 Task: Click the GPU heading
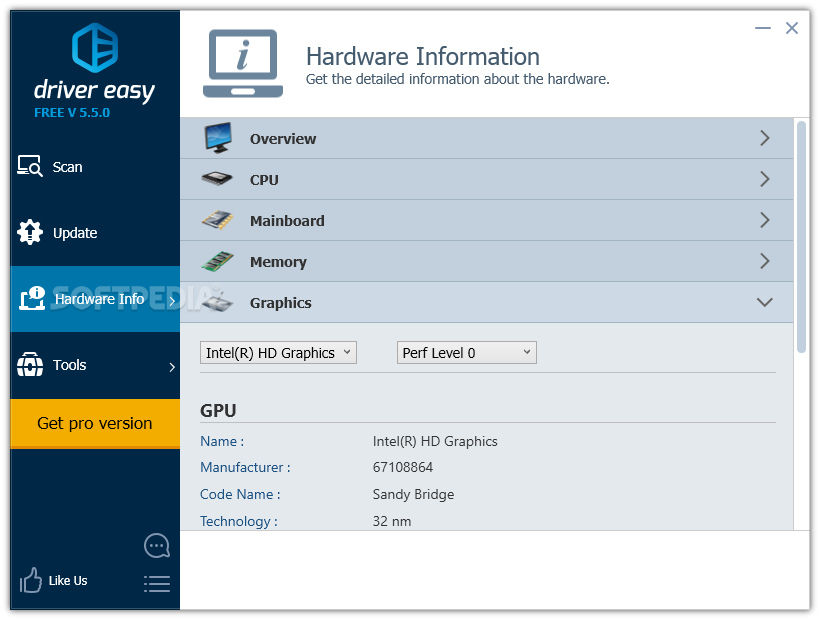pos(218,410)
